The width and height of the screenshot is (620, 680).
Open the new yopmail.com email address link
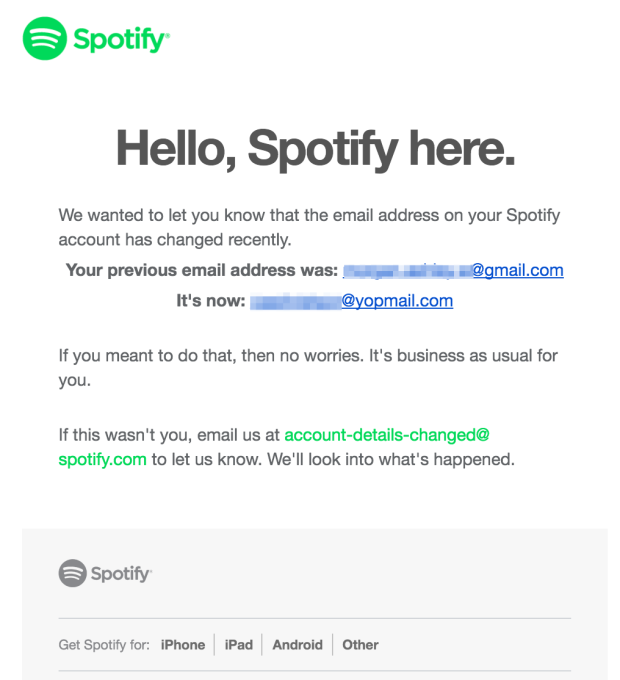(351, 301)
